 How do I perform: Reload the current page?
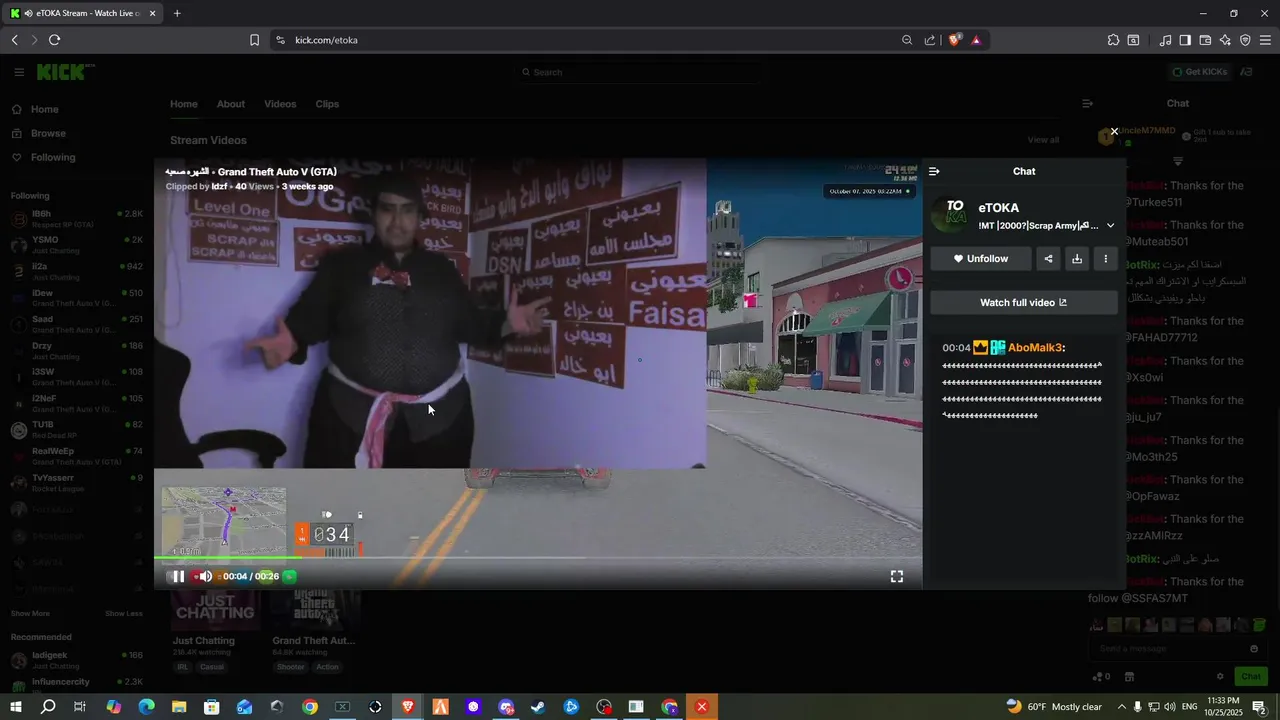(x=54, y=40)
